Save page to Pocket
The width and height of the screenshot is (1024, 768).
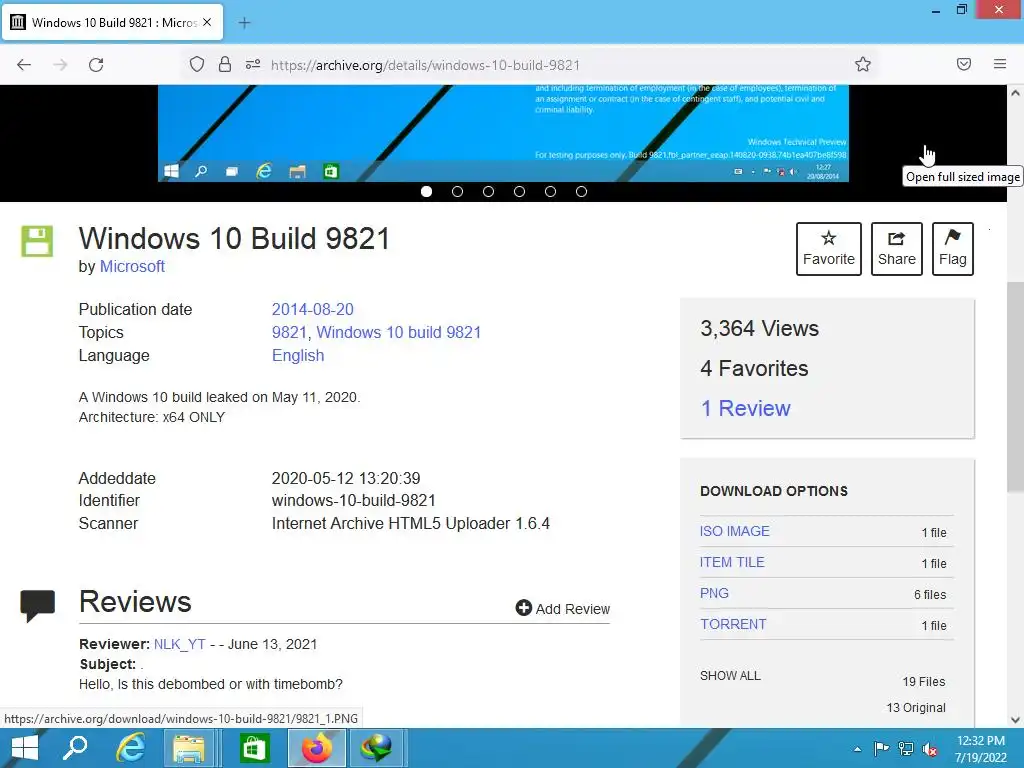pos(964,64)
